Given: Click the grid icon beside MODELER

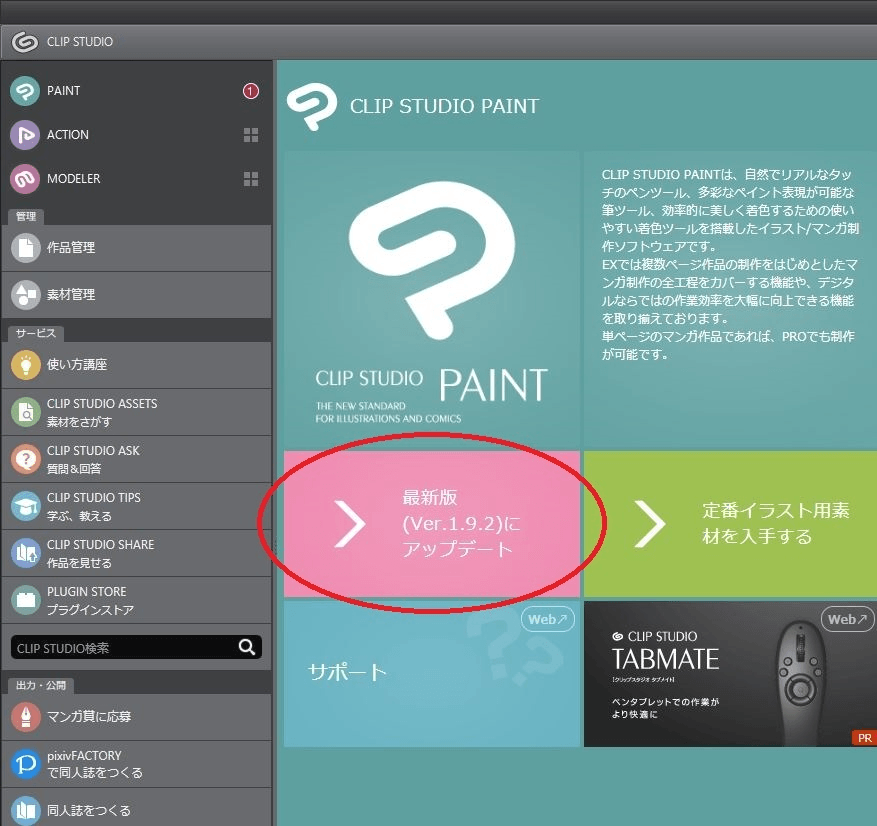Looking at the screenshot, I should click(251, 179).
